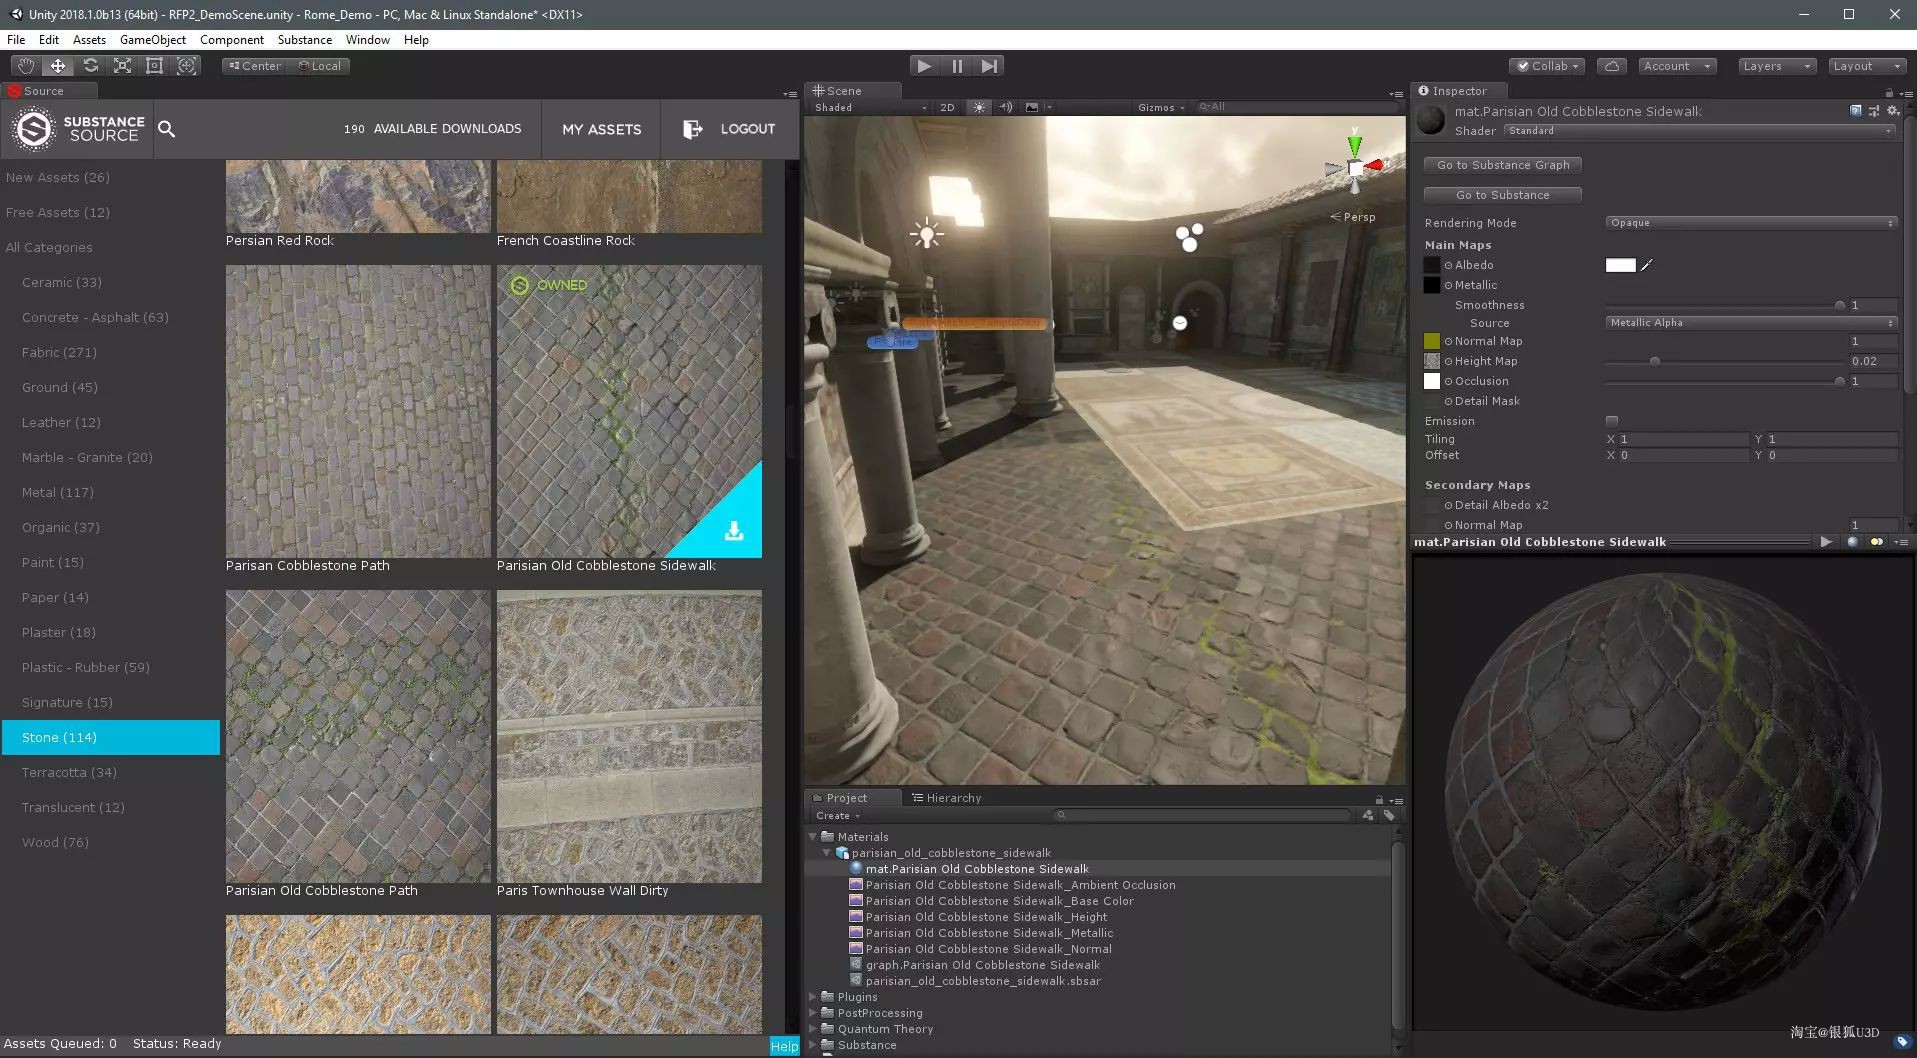The height and width of the screenshot is (1058, 1917).
Task: Toggle the preview lighting spheres icon
Action: pyautogui.click(x=1876, y=542)
